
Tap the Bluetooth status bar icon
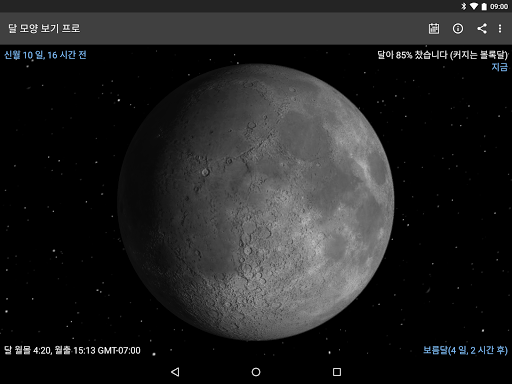point(464,6)
